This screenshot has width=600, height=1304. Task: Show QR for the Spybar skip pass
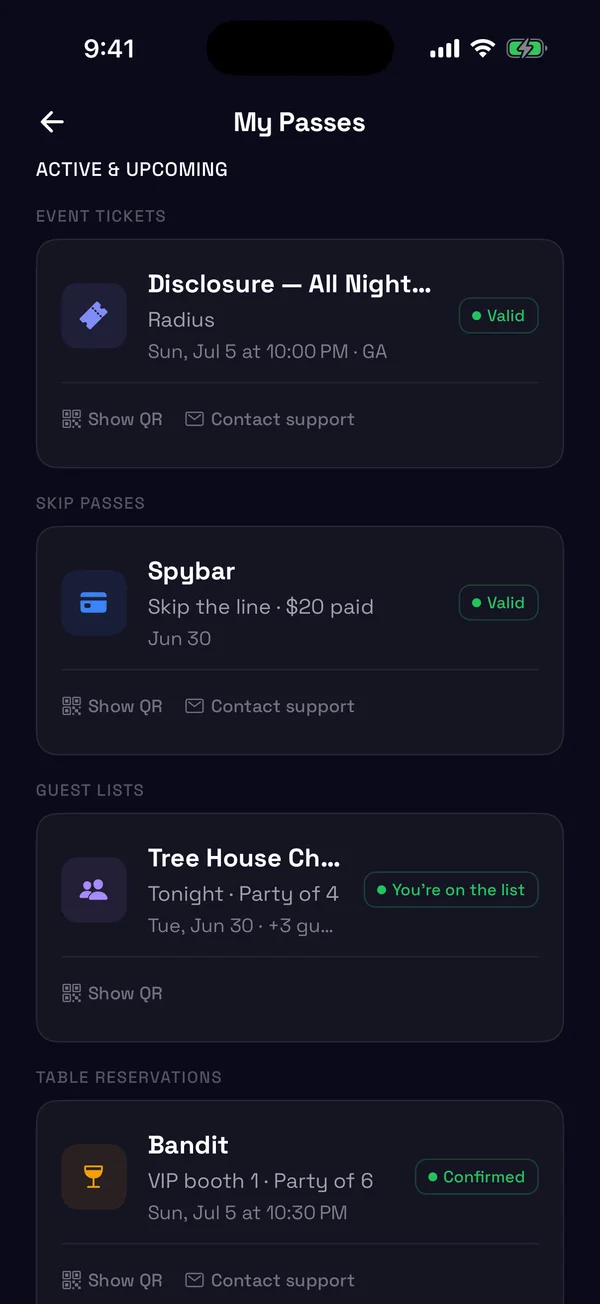click(x=112, y=706)
